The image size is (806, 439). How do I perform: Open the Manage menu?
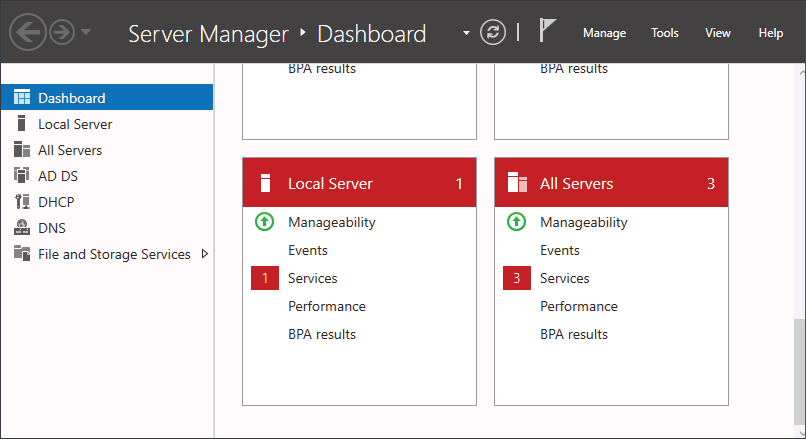604,33
